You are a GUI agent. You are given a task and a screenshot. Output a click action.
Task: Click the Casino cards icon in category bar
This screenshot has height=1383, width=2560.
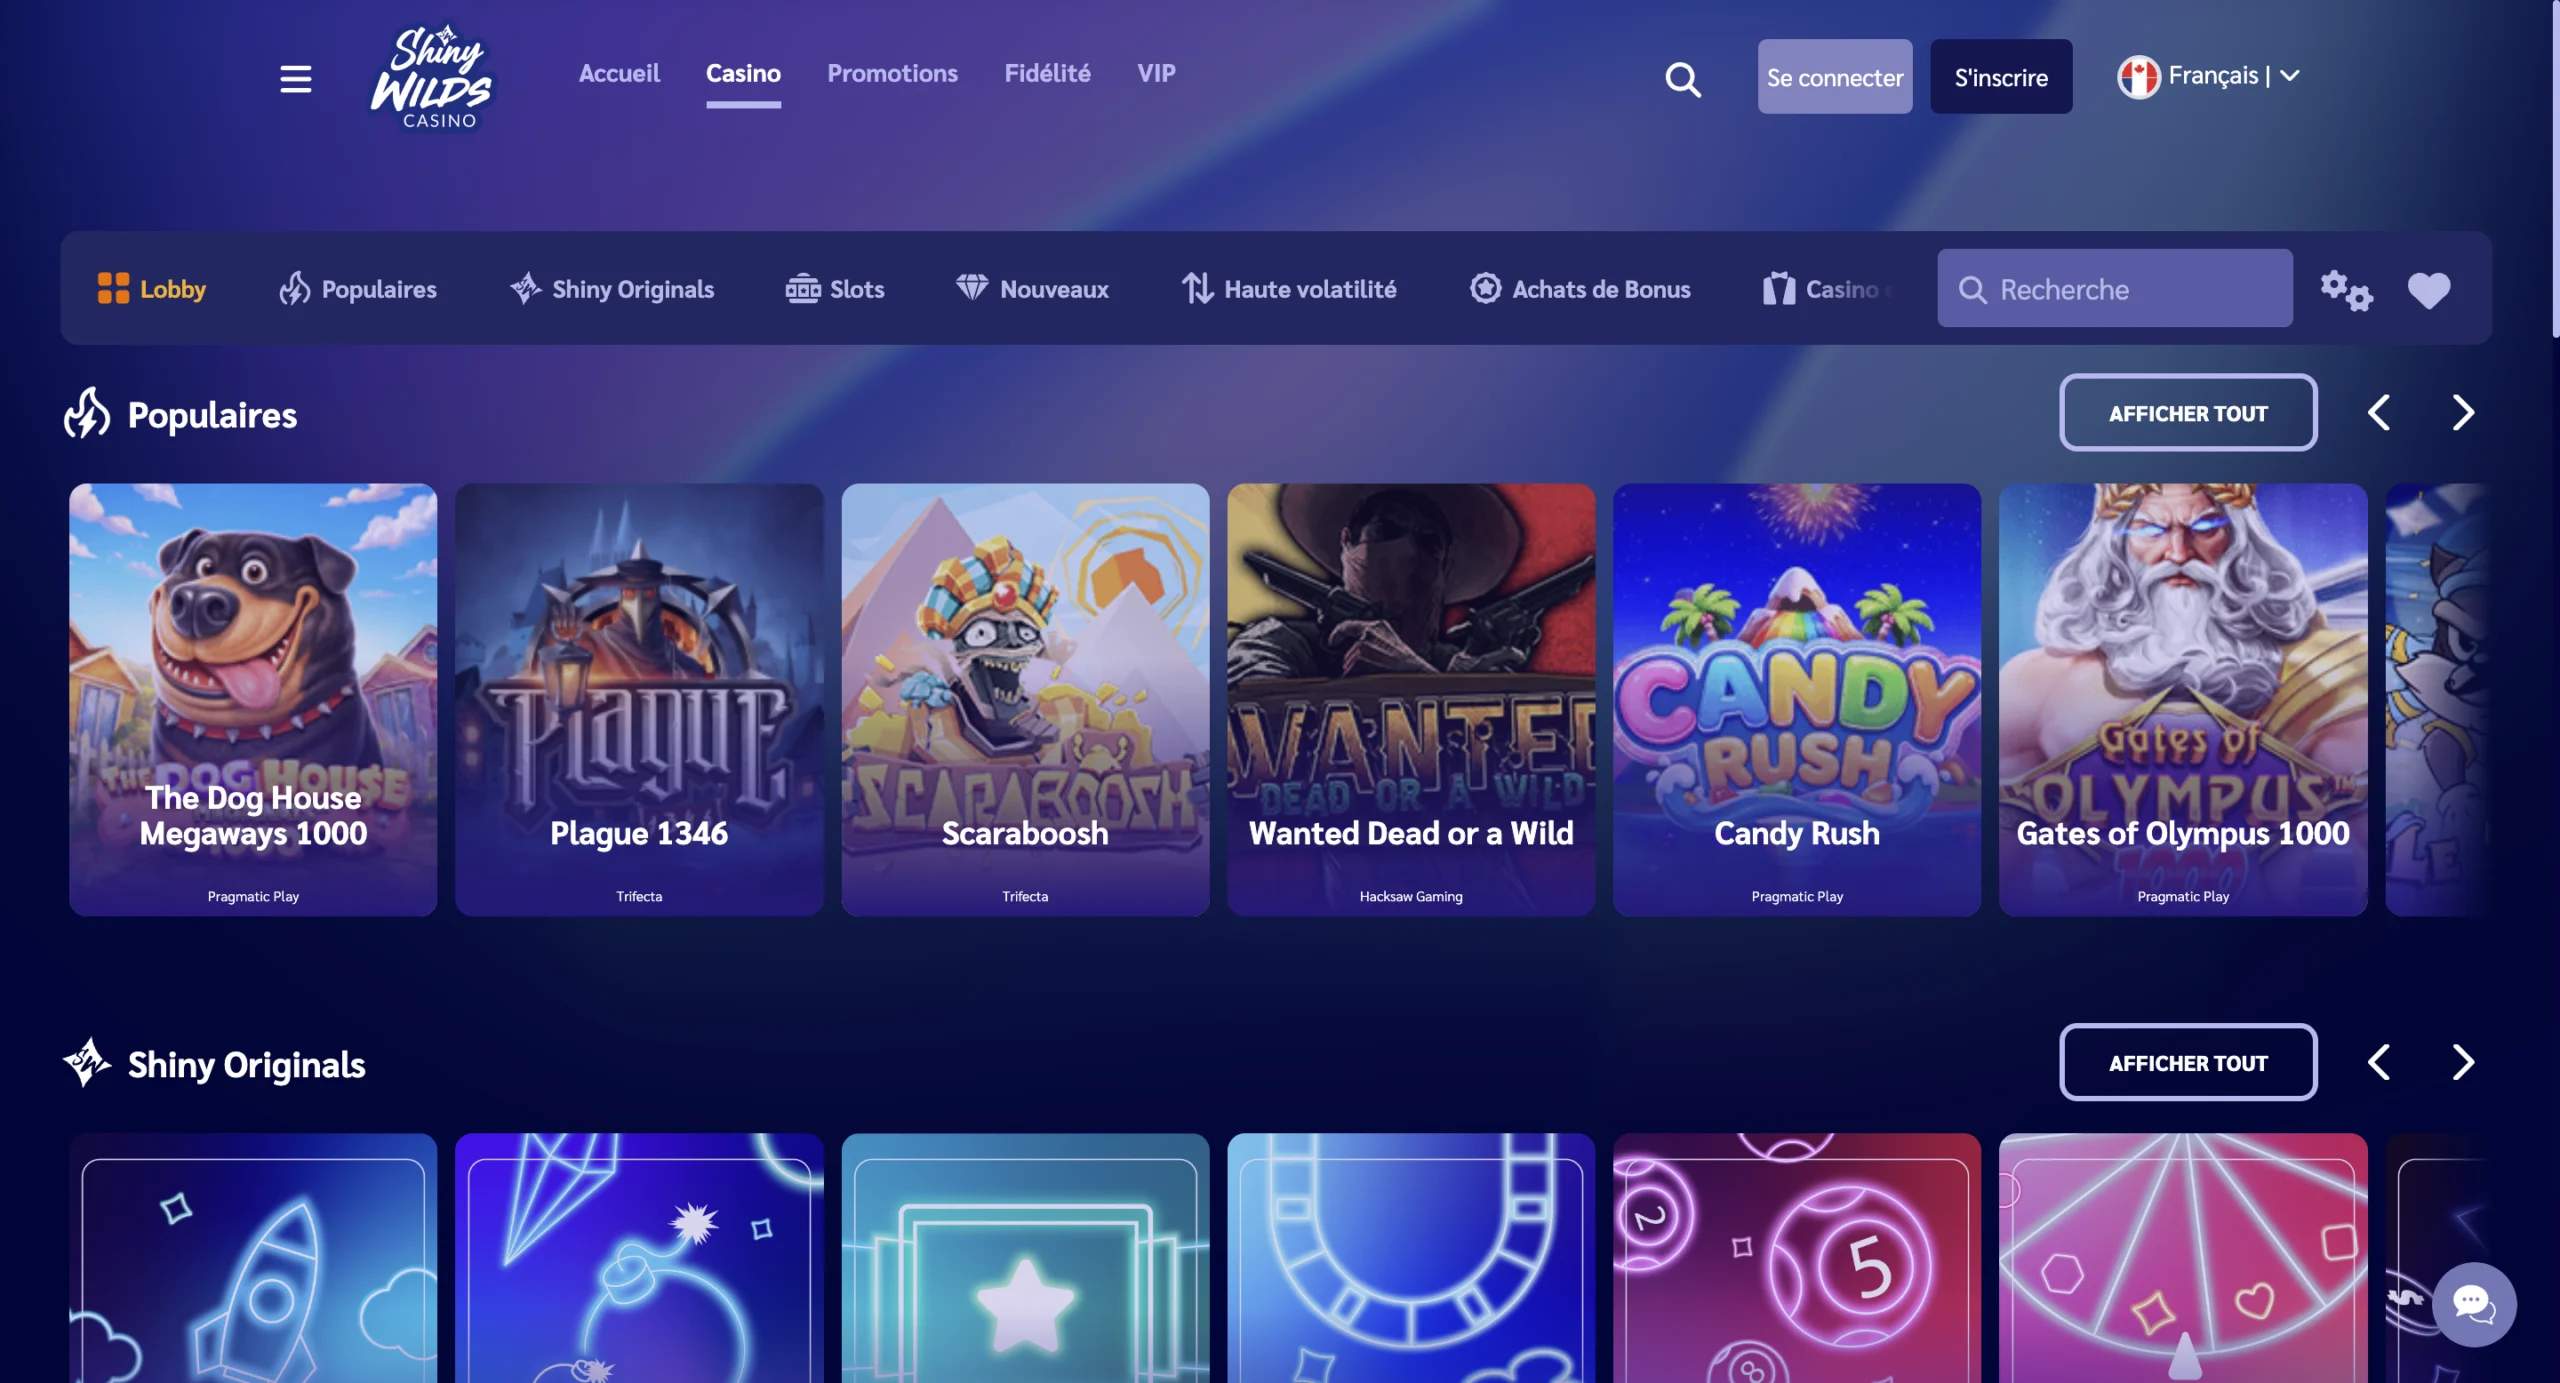pyautogui.click(x=1778, y=288)
